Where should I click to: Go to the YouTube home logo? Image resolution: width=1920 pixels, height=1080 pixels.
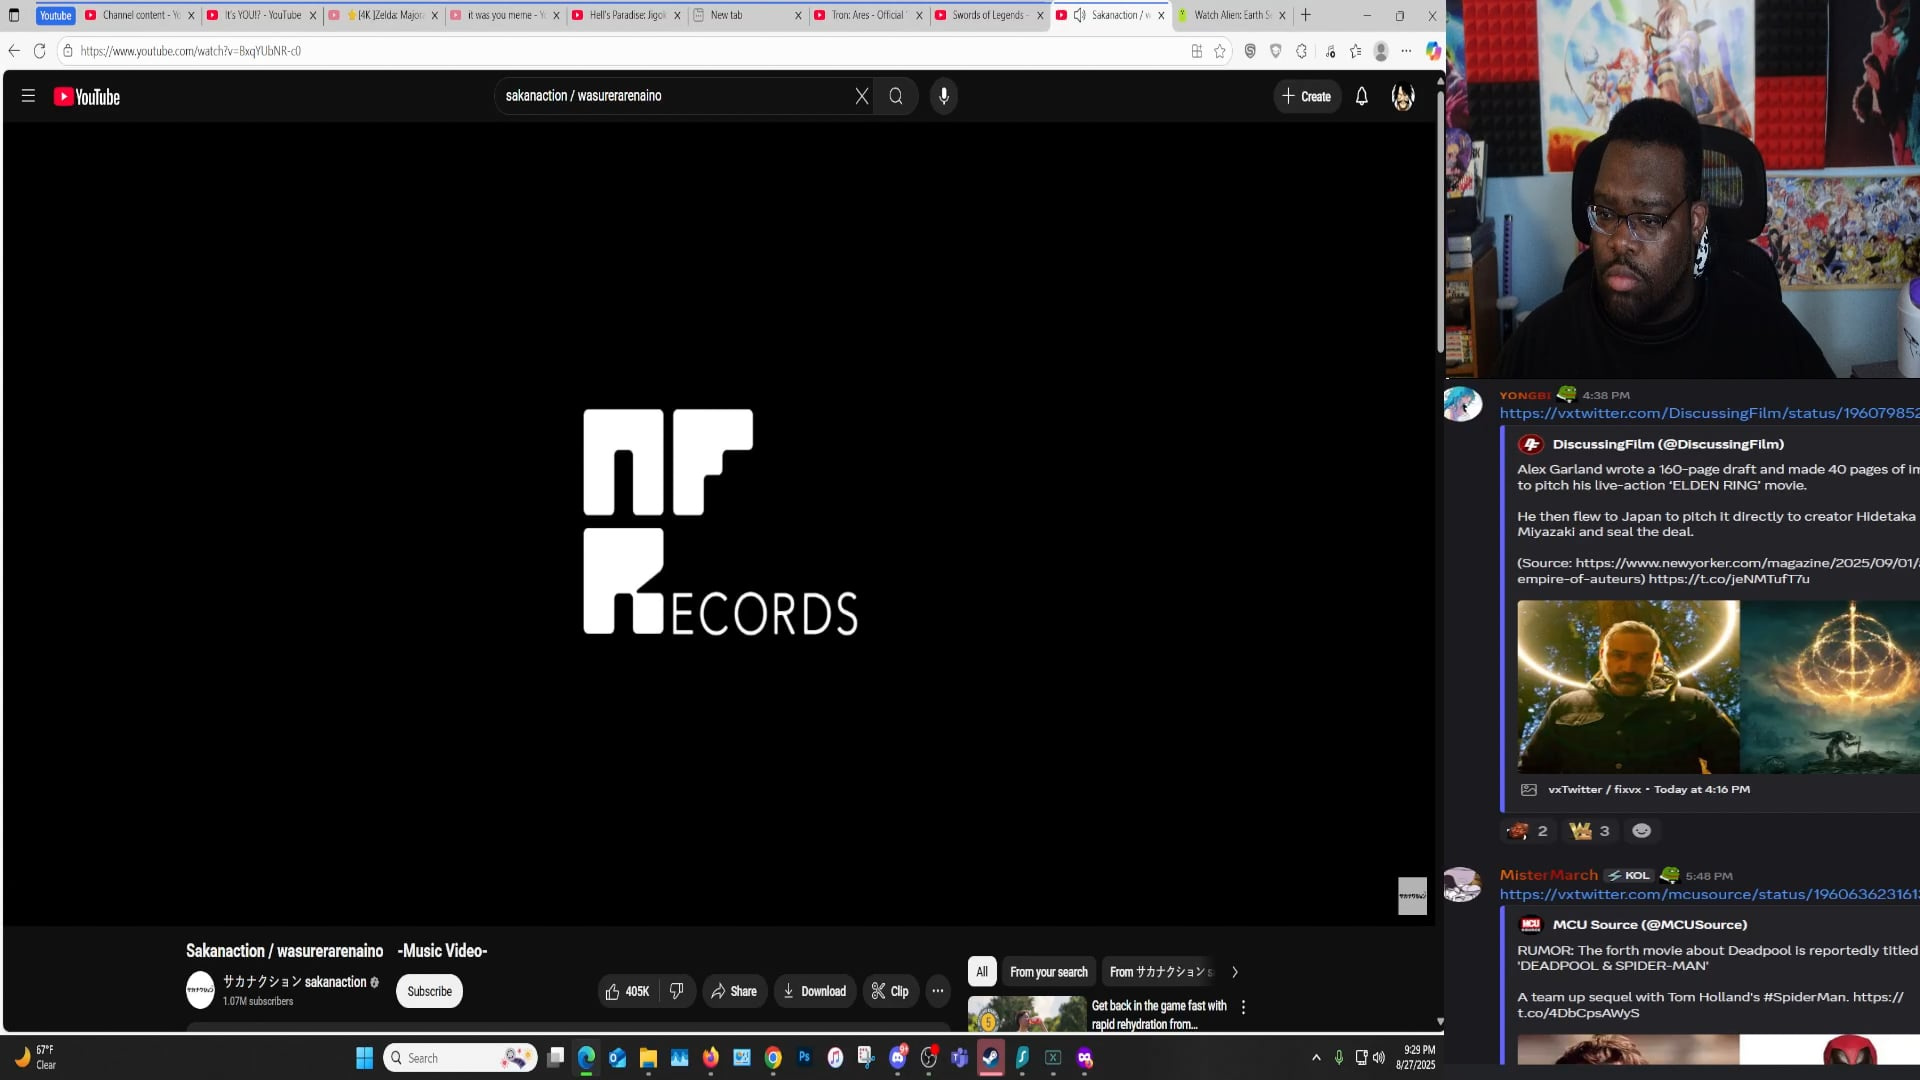click(87, 97)
